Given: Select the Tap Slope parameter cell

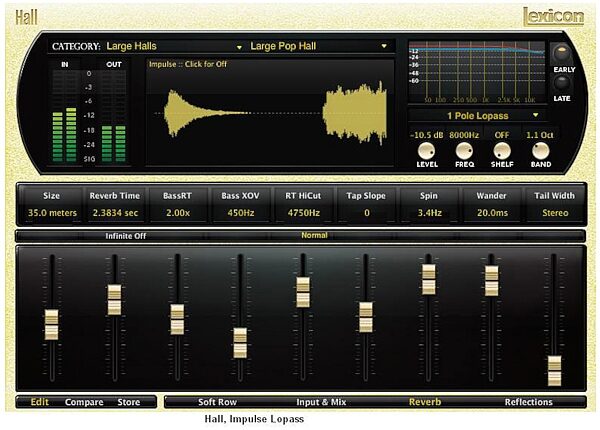Looking at the screenshot, I should tap(366, 204).
